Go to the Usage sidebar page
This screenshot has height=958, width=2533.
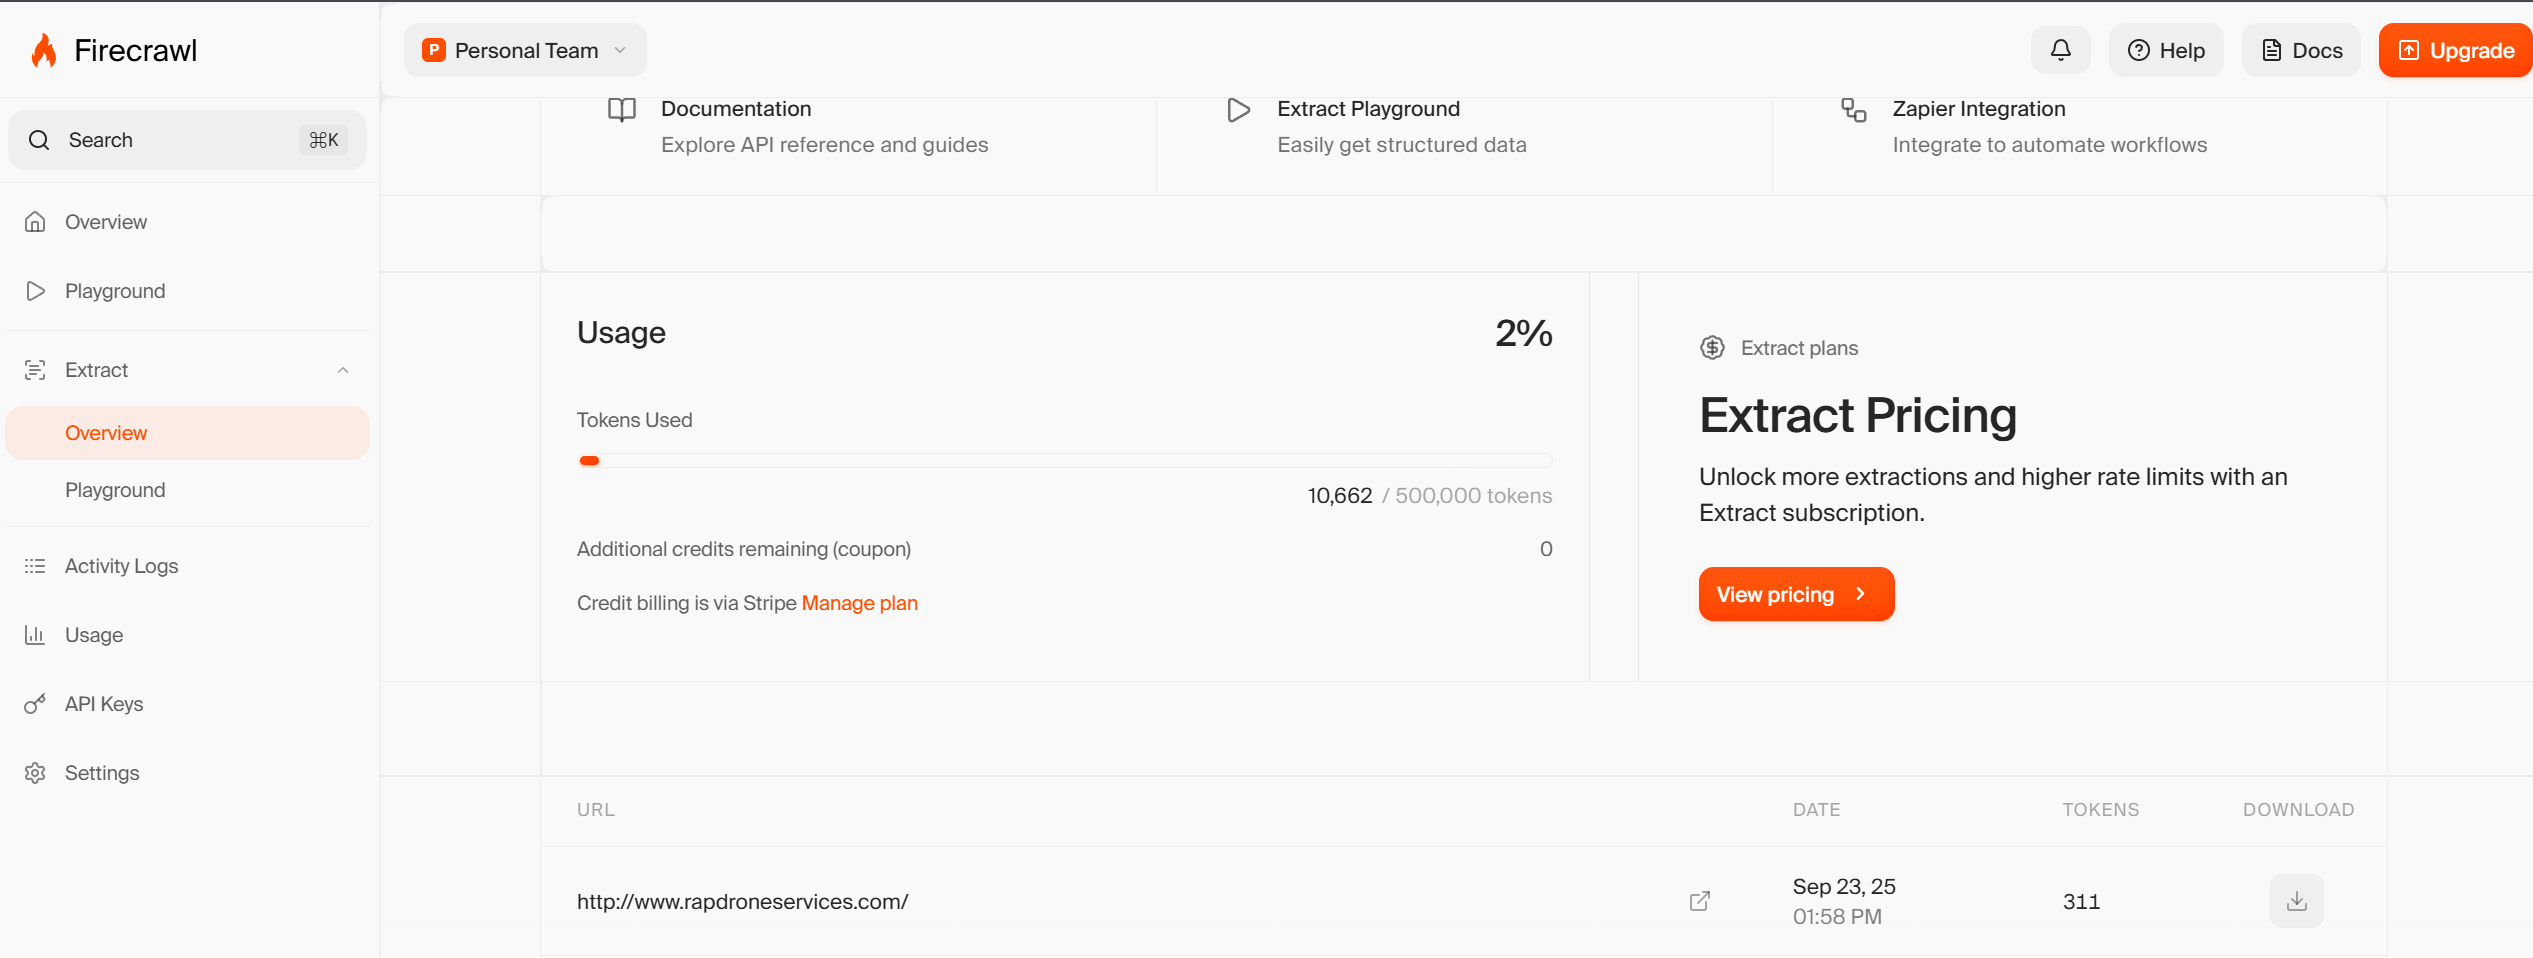(x=94, y=635)
